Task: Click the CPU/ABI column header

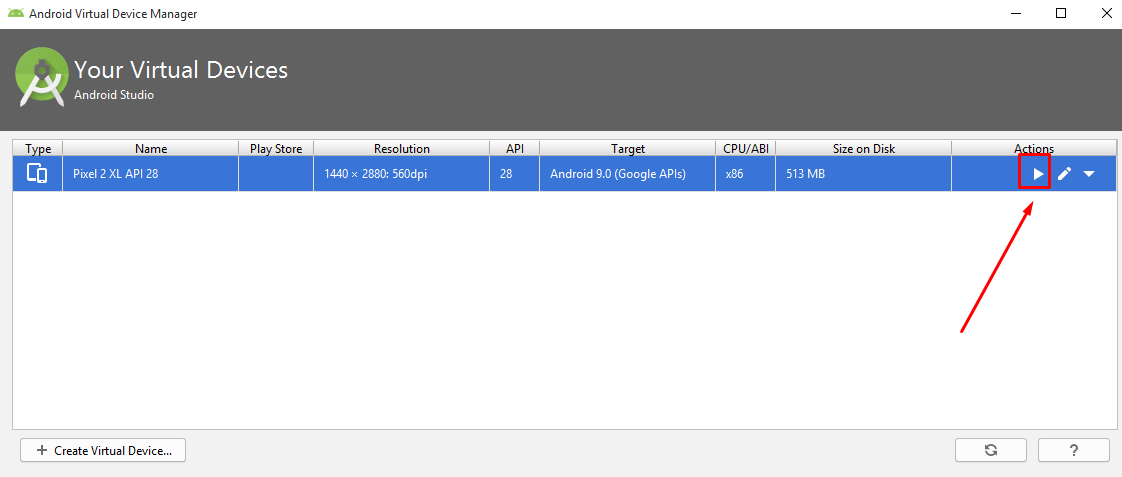Action: 745,148
